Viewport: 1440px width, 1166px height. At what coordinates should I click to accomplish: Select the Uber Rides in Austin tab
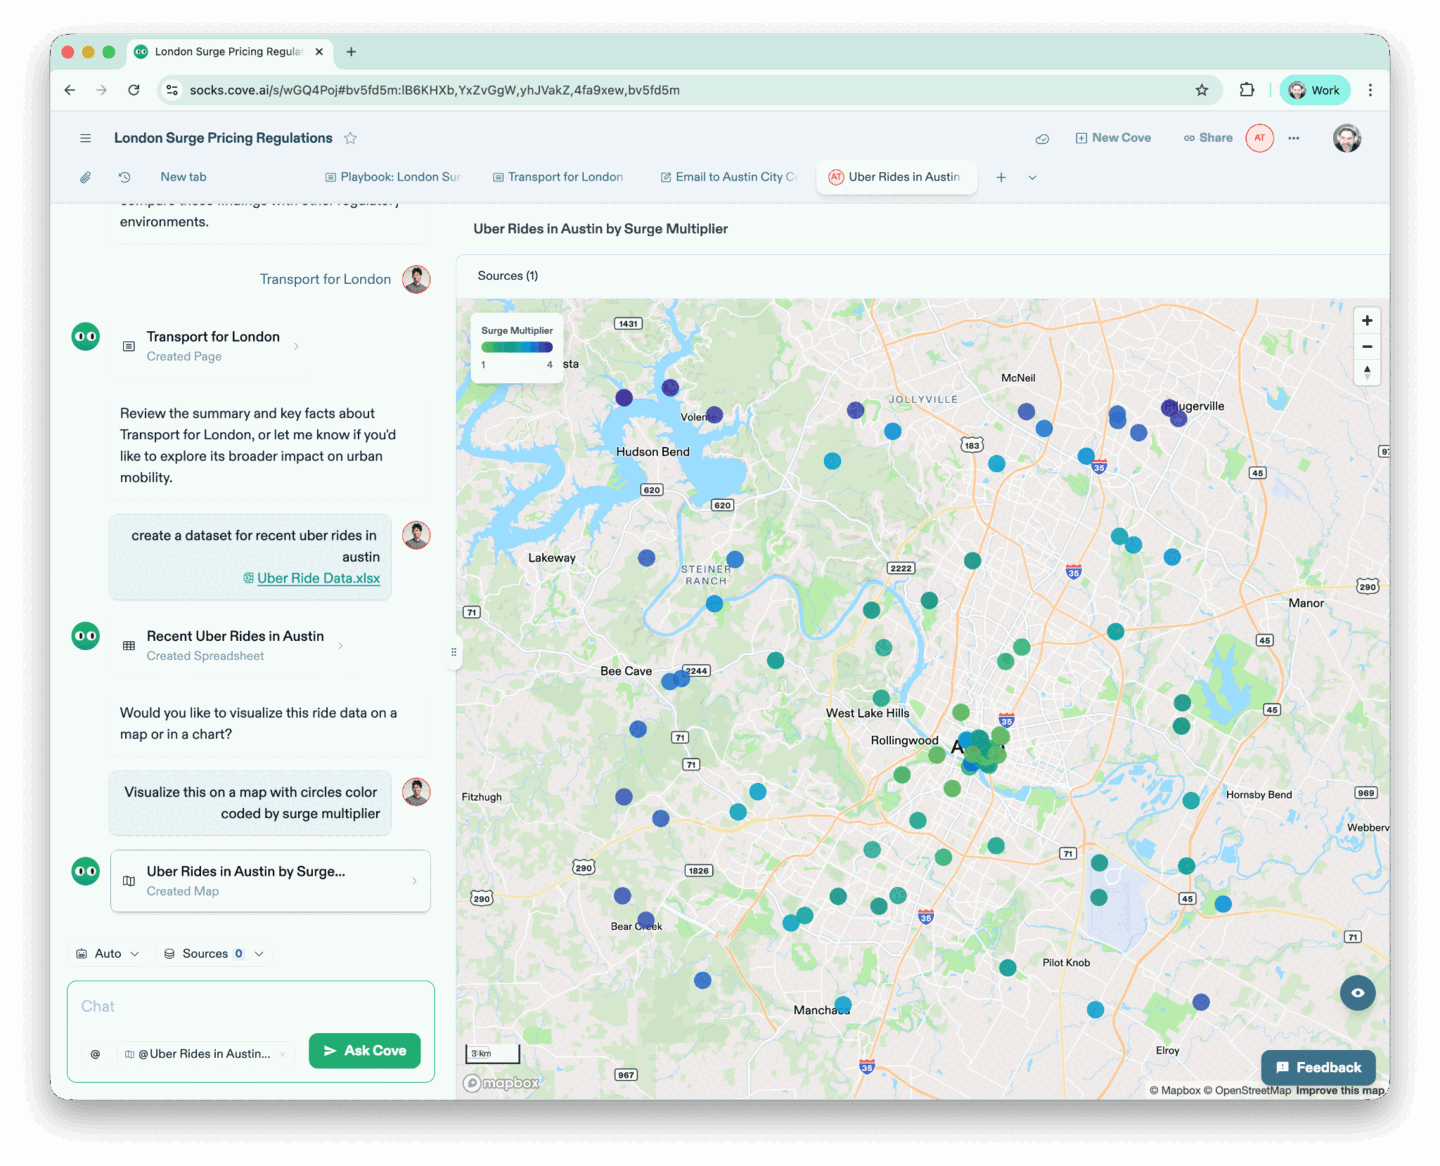(896, 177)
